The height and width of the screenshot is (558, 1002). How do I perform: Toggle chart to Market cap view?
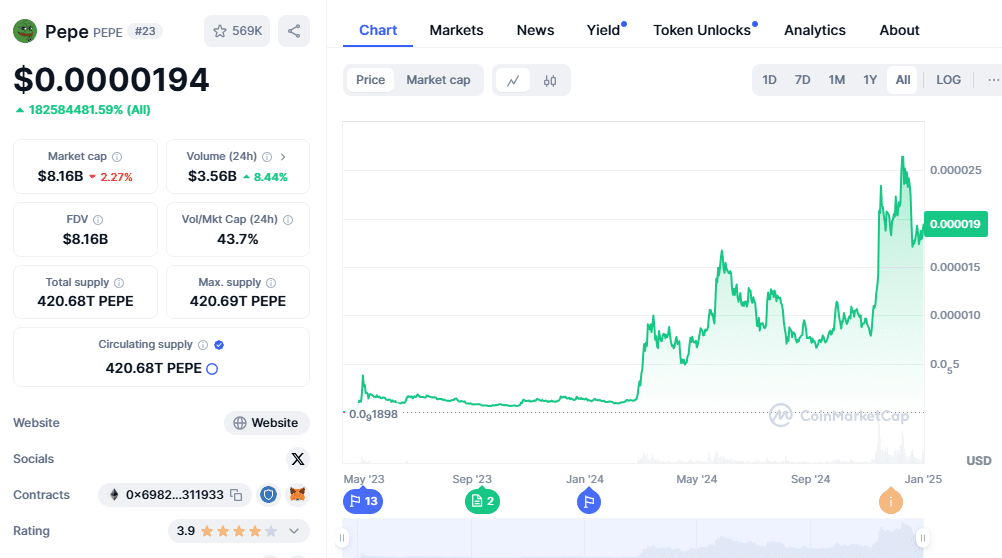(438, 80)
